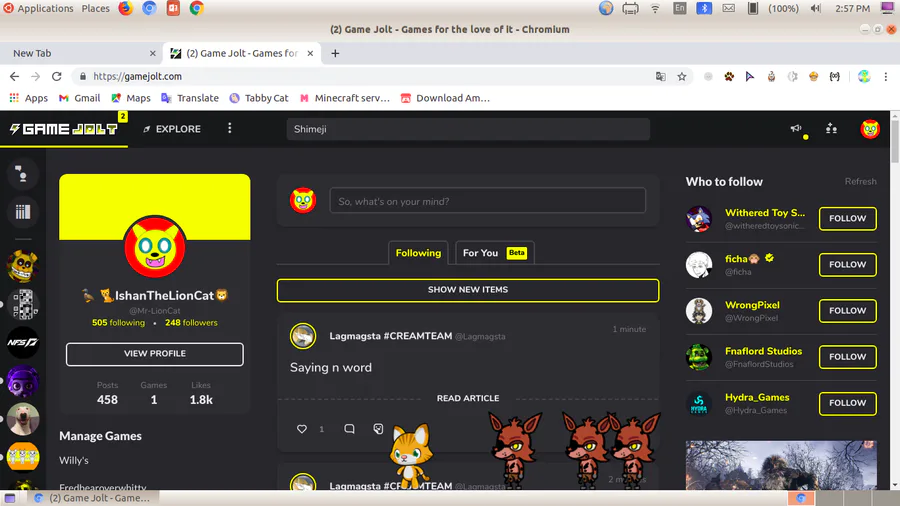Viewport: 900px width, 506px height.
Task: Switch to the For You tab
Action: (495, 253)
